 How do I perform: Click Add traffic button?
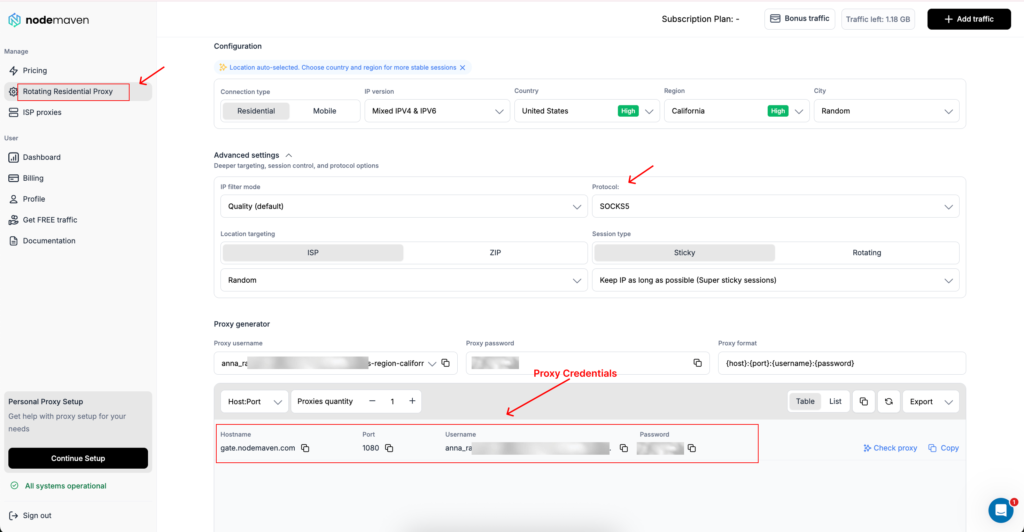click(x=969, y=19)
